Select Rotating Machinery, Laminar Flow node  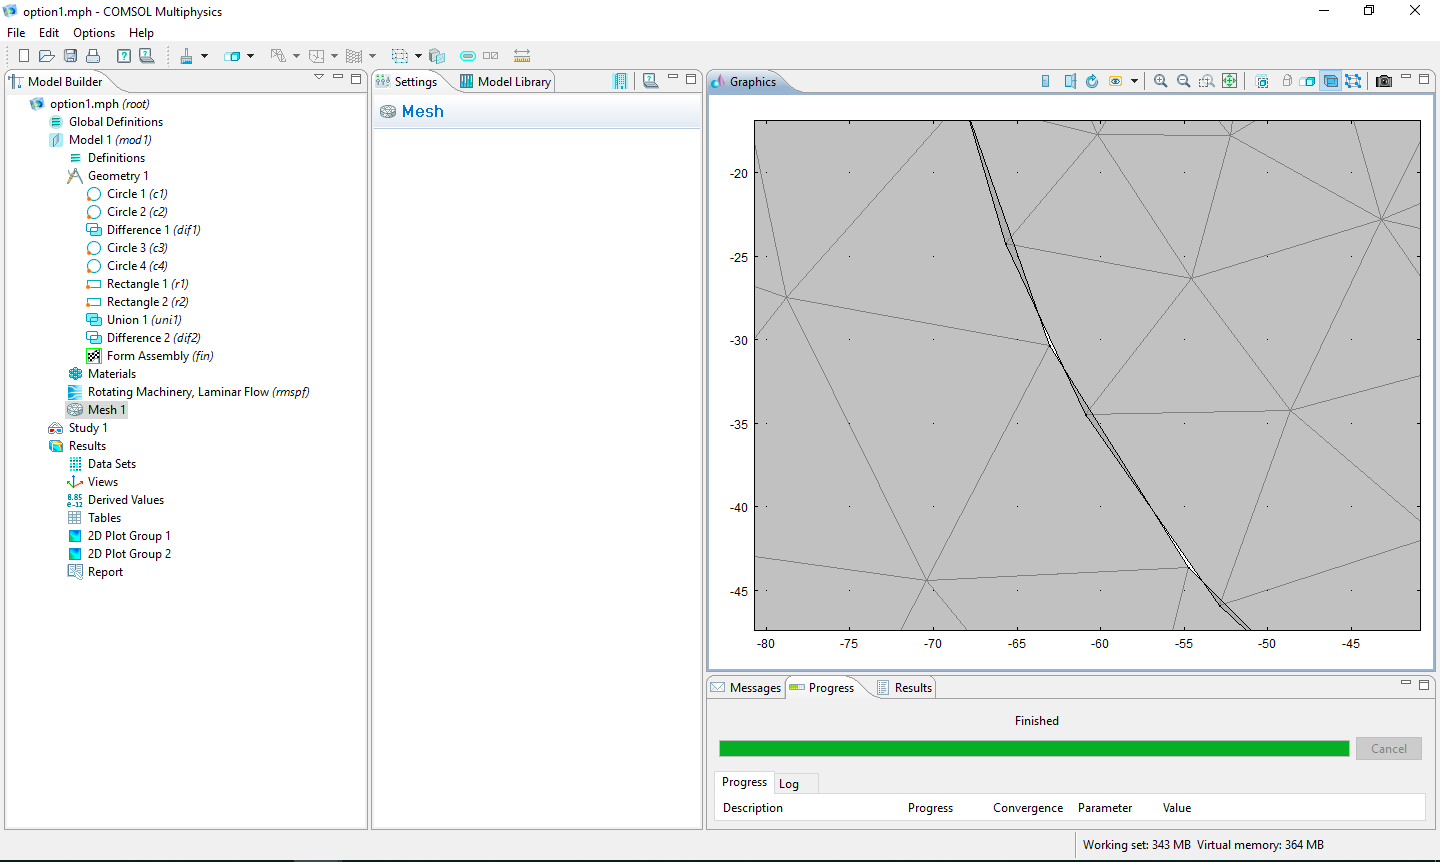tap(198, 392)
